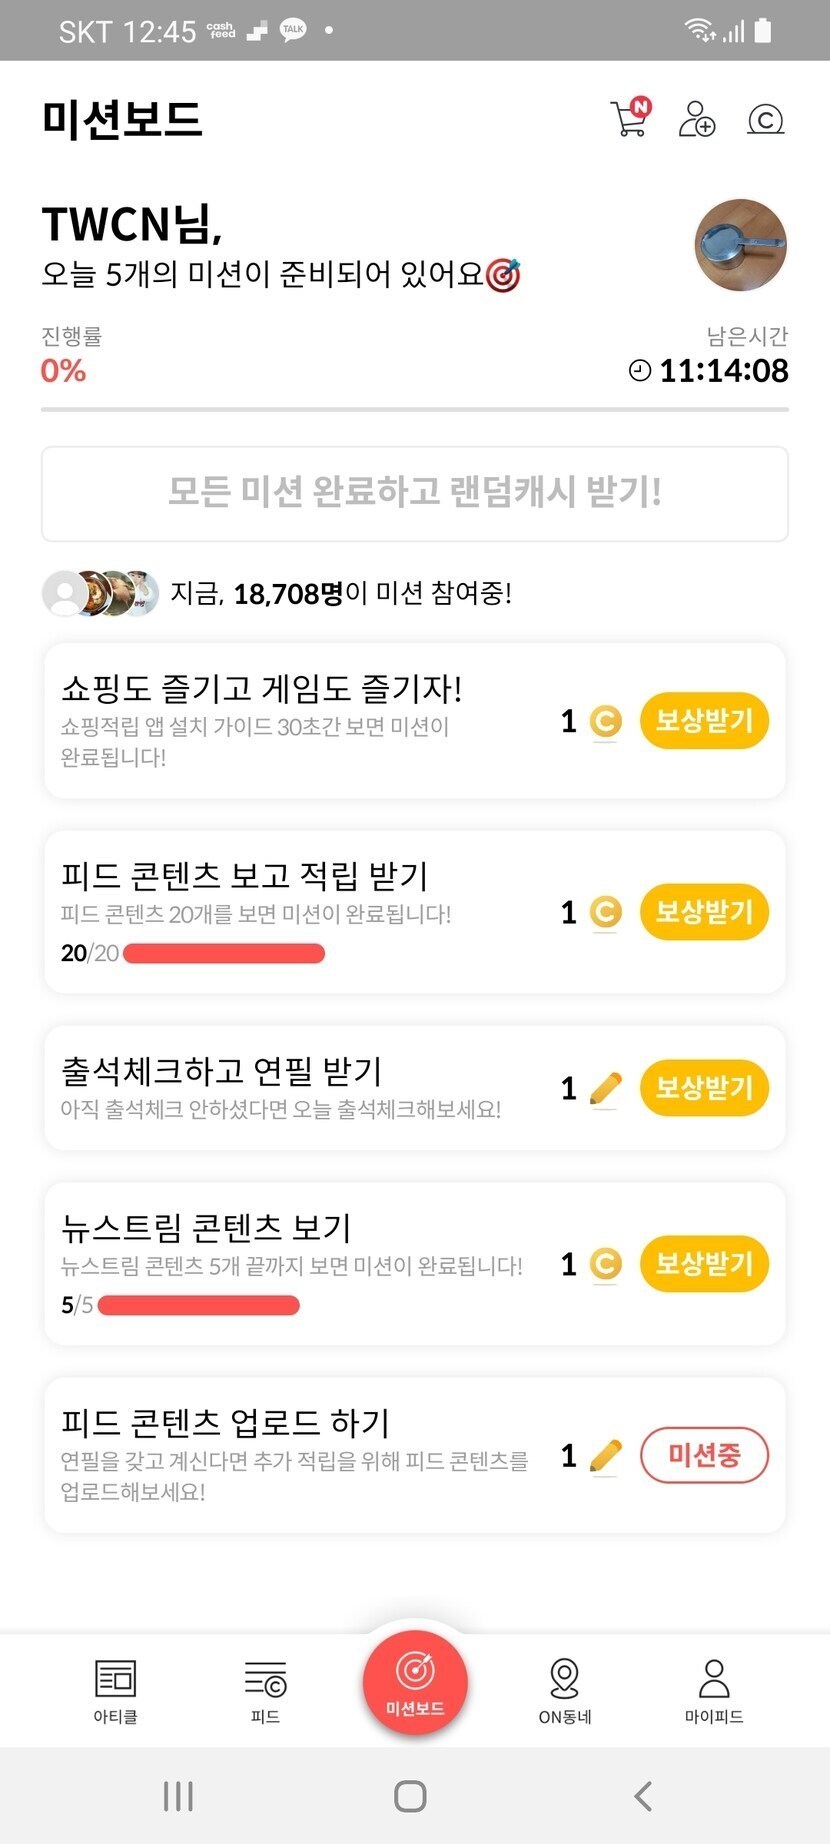Screen dimensions: 830x1844
Task: Switch to the 피드 tab
Action: [265, 1690]
